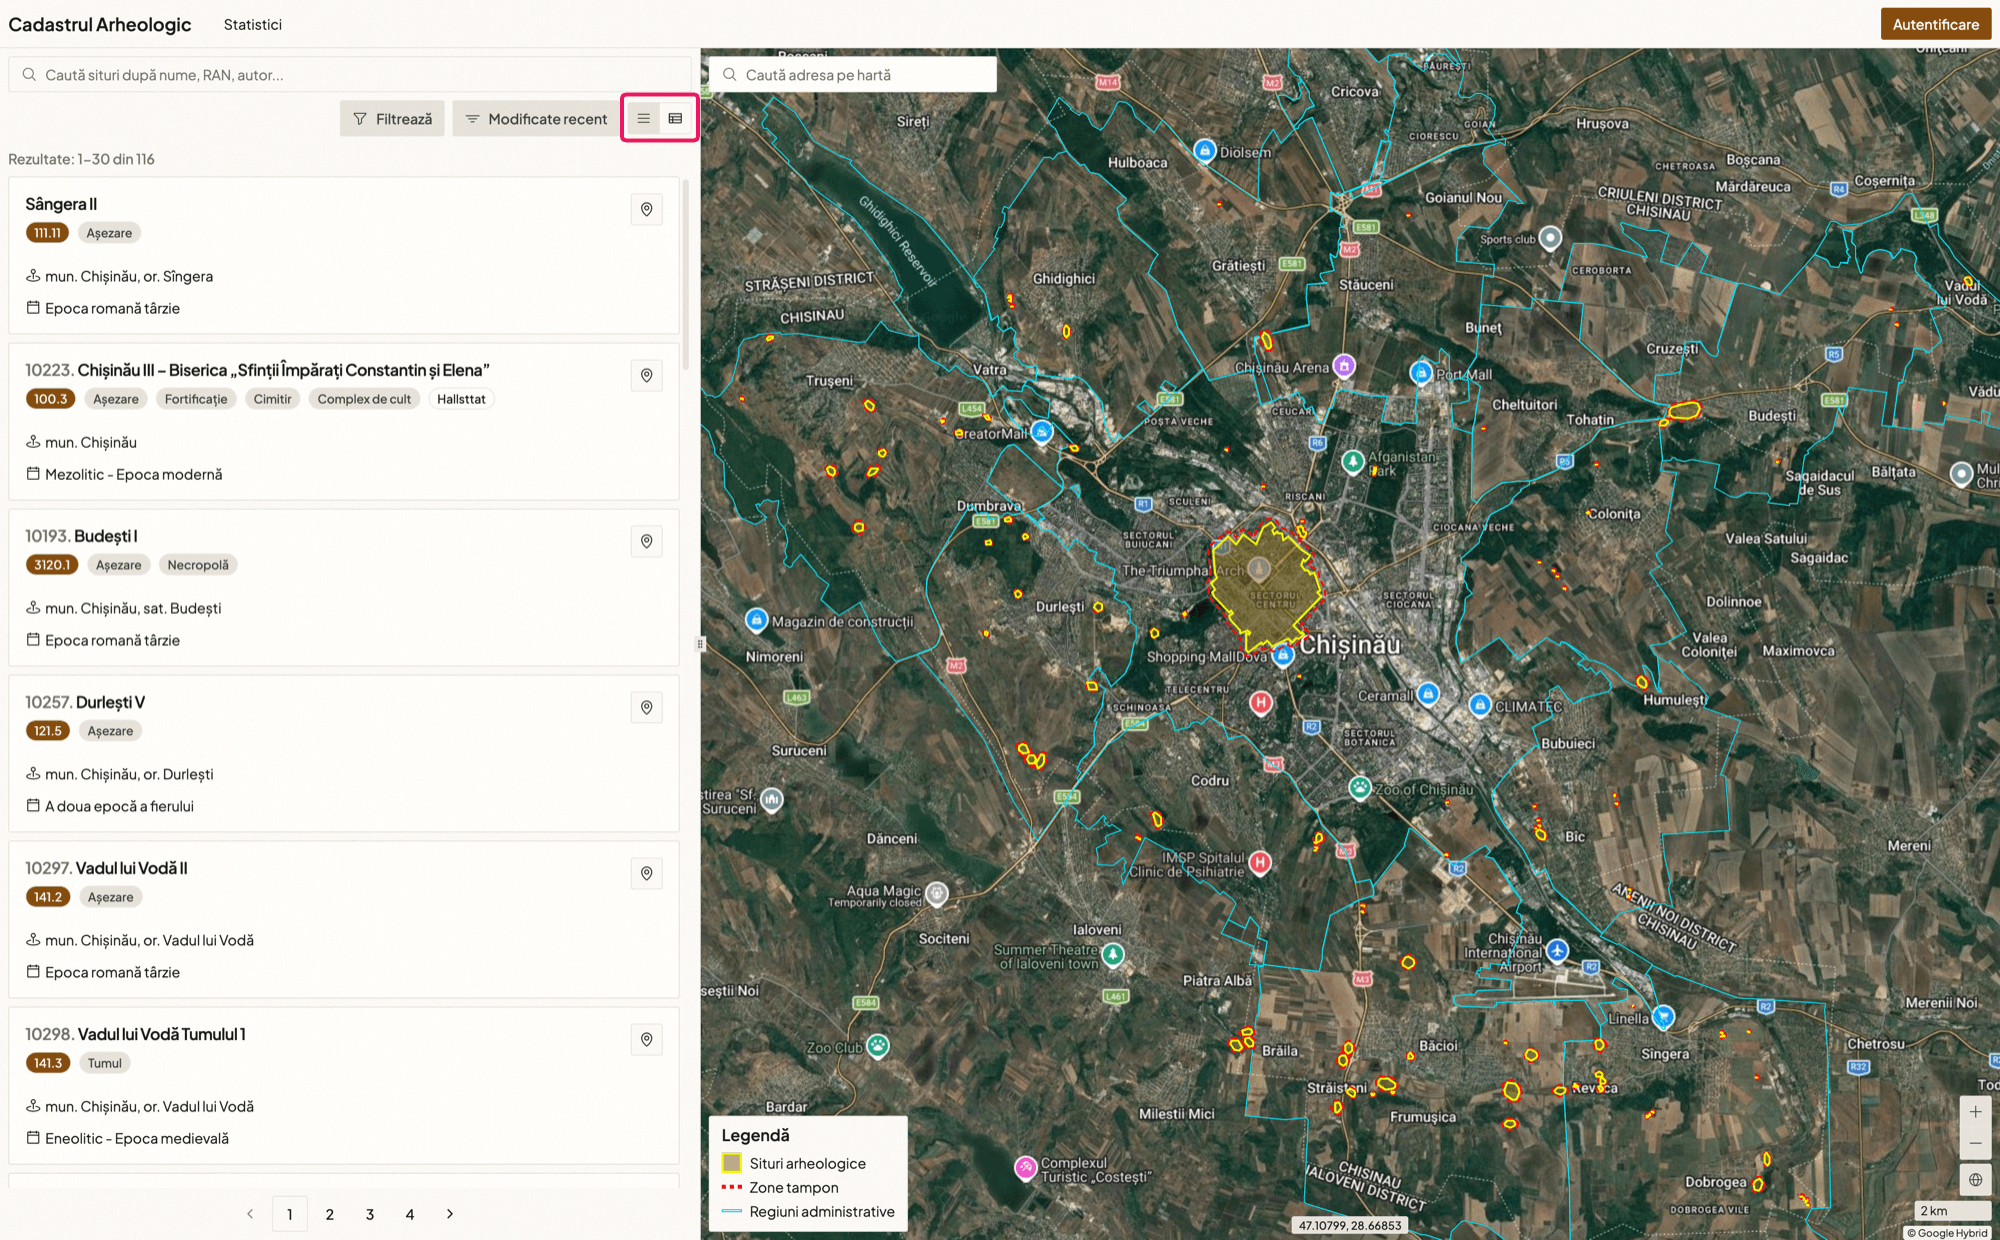The height and width of the screenshot is (1240, 2000).
Task: Click the Autentificare button
Action: point(1935,24)
